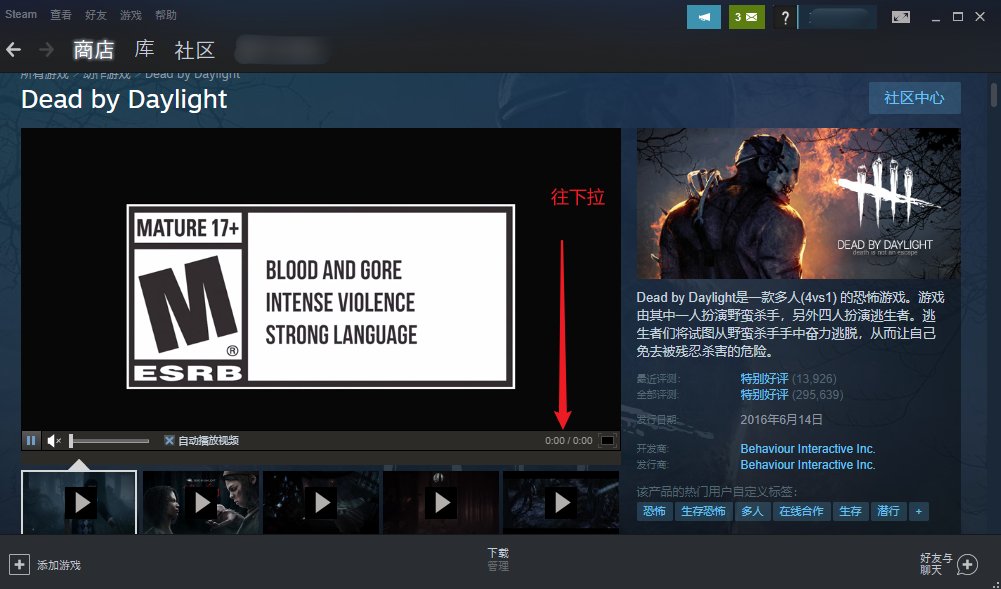
Task: Adjust the video volume slider
Action: coord(110,439)
